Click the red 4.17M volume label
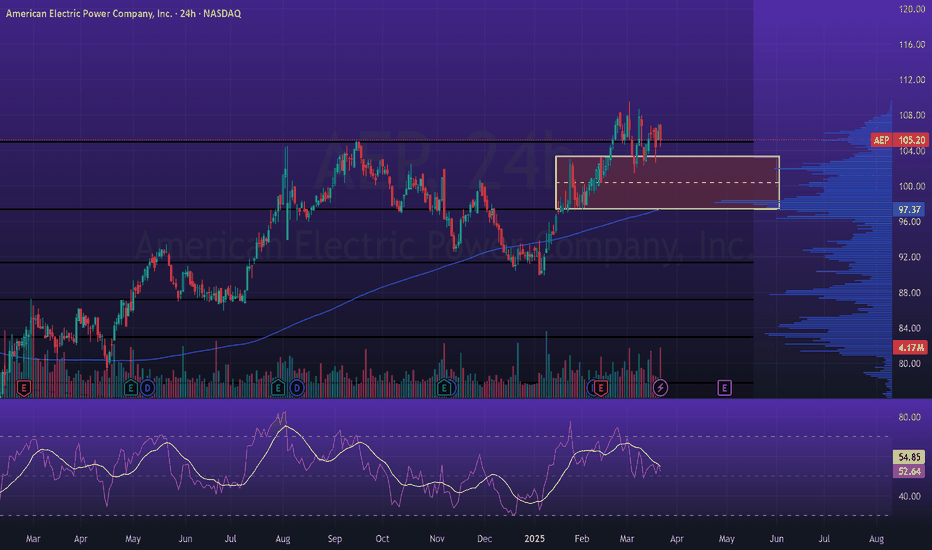This screenshot has height=550, width=932. (x=909, y=347)
